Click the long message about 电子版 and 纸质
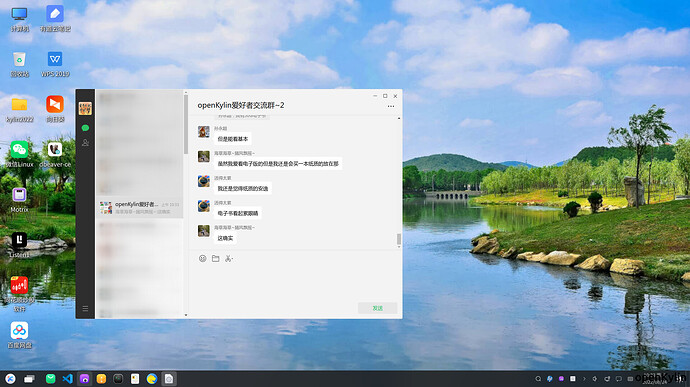The width and height of the screenshot is (690, 387). 278,164
